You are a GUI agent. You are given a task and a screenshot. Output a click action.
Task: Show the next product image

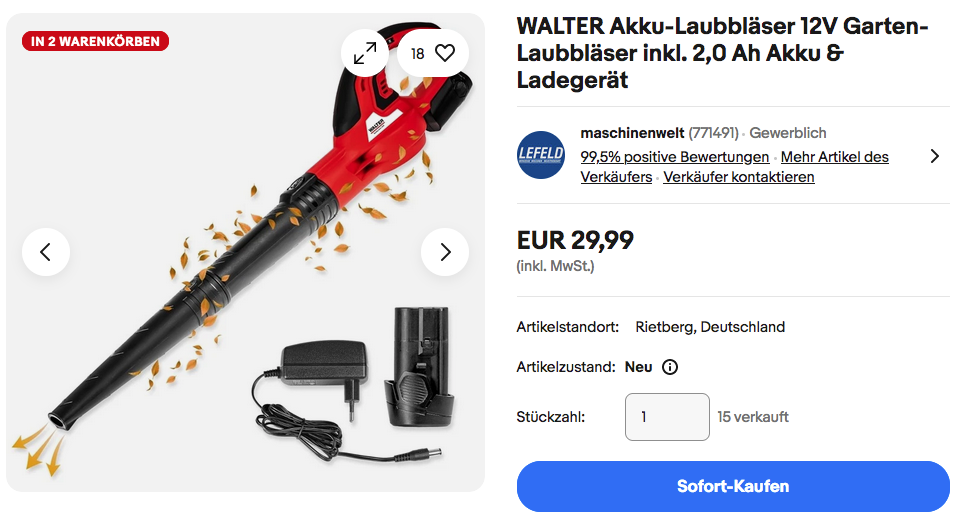(x=445, y=252)
